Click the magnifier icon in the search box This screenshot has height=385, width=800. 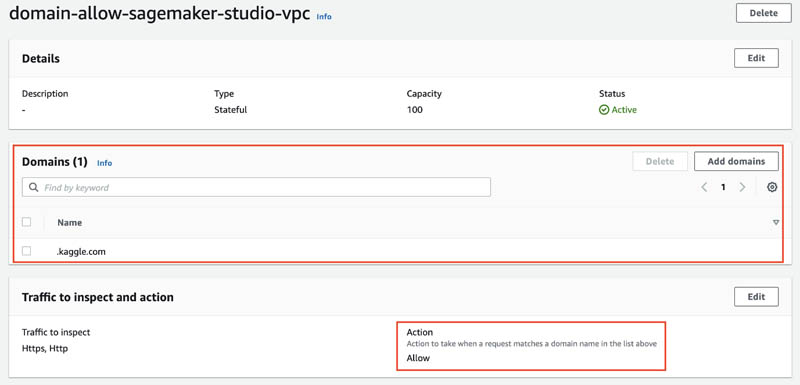click(x=34, y=187)
